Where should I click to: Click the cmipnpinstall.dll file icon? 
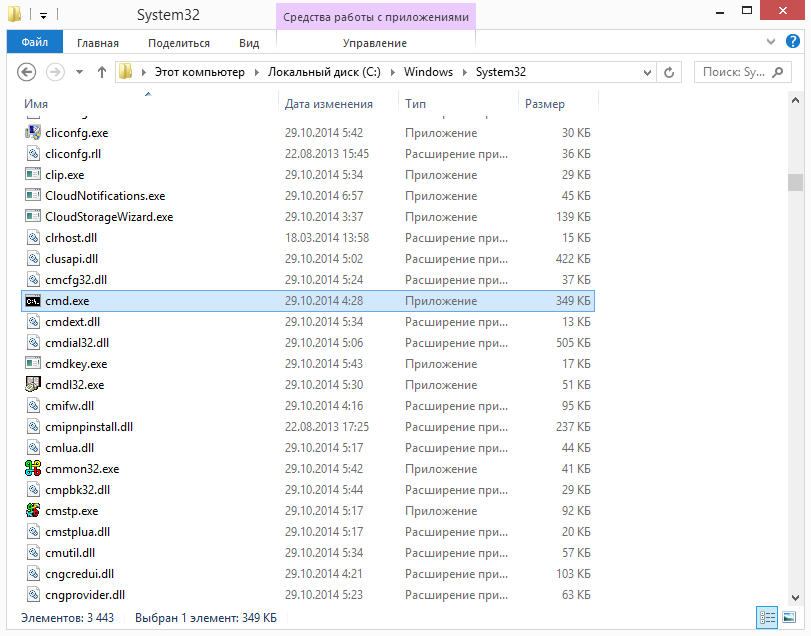tap(33, 427)
